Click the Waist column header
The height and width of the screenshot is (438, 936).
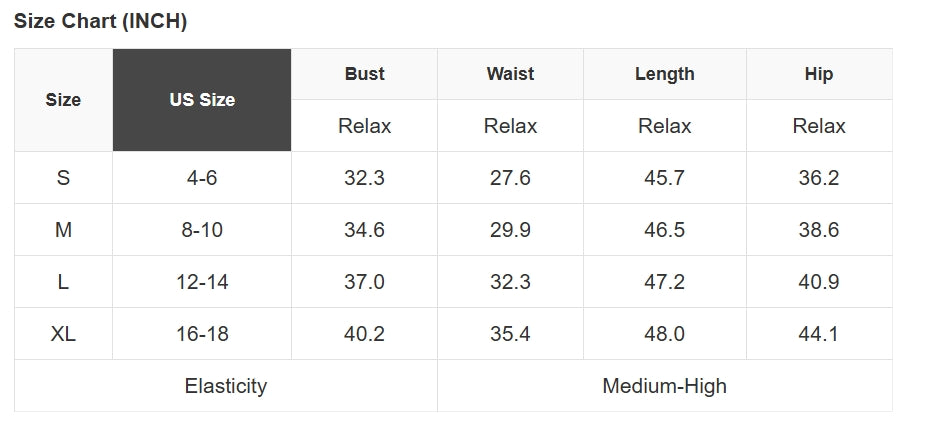(510, 74)
